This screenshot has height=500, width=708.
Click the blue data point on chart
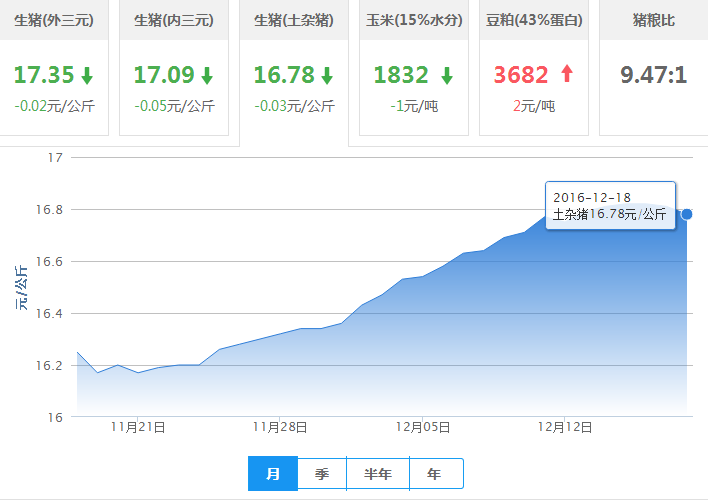coord(687,214)
